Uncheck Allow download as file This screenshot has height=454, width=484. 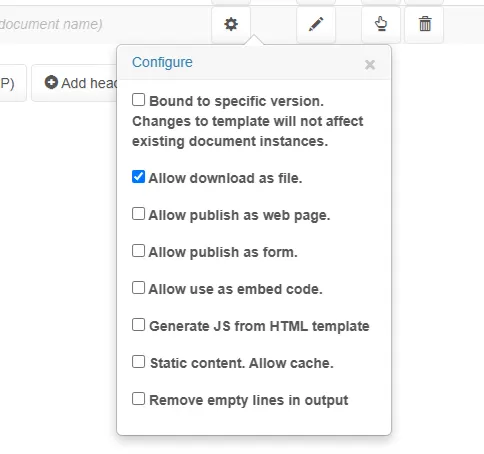138,177
